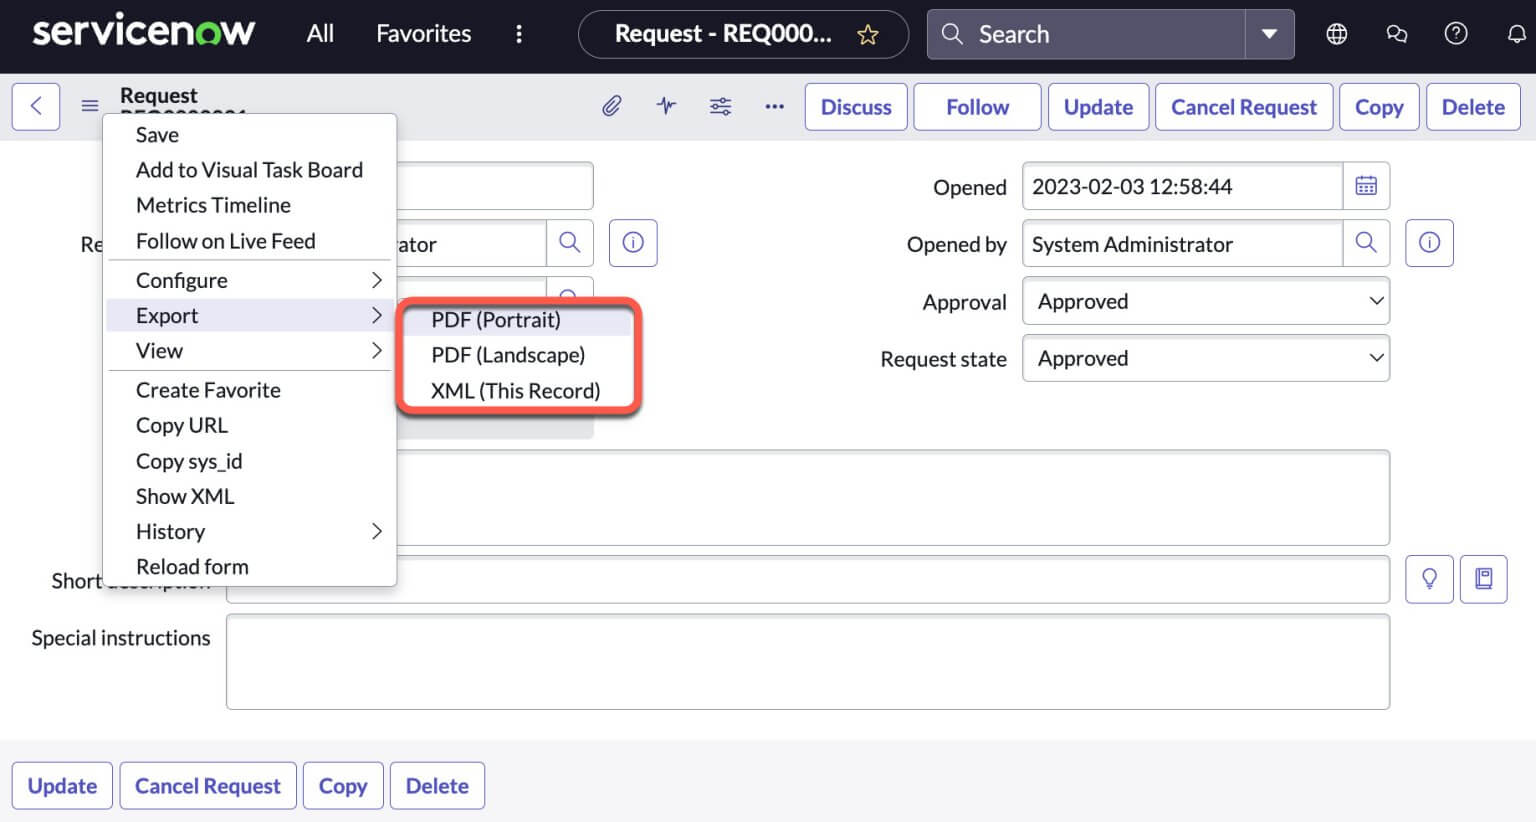Screen dimensions: 1536x822
Task: Open the knowledge base book icon
Action: tap(1484, 578)
